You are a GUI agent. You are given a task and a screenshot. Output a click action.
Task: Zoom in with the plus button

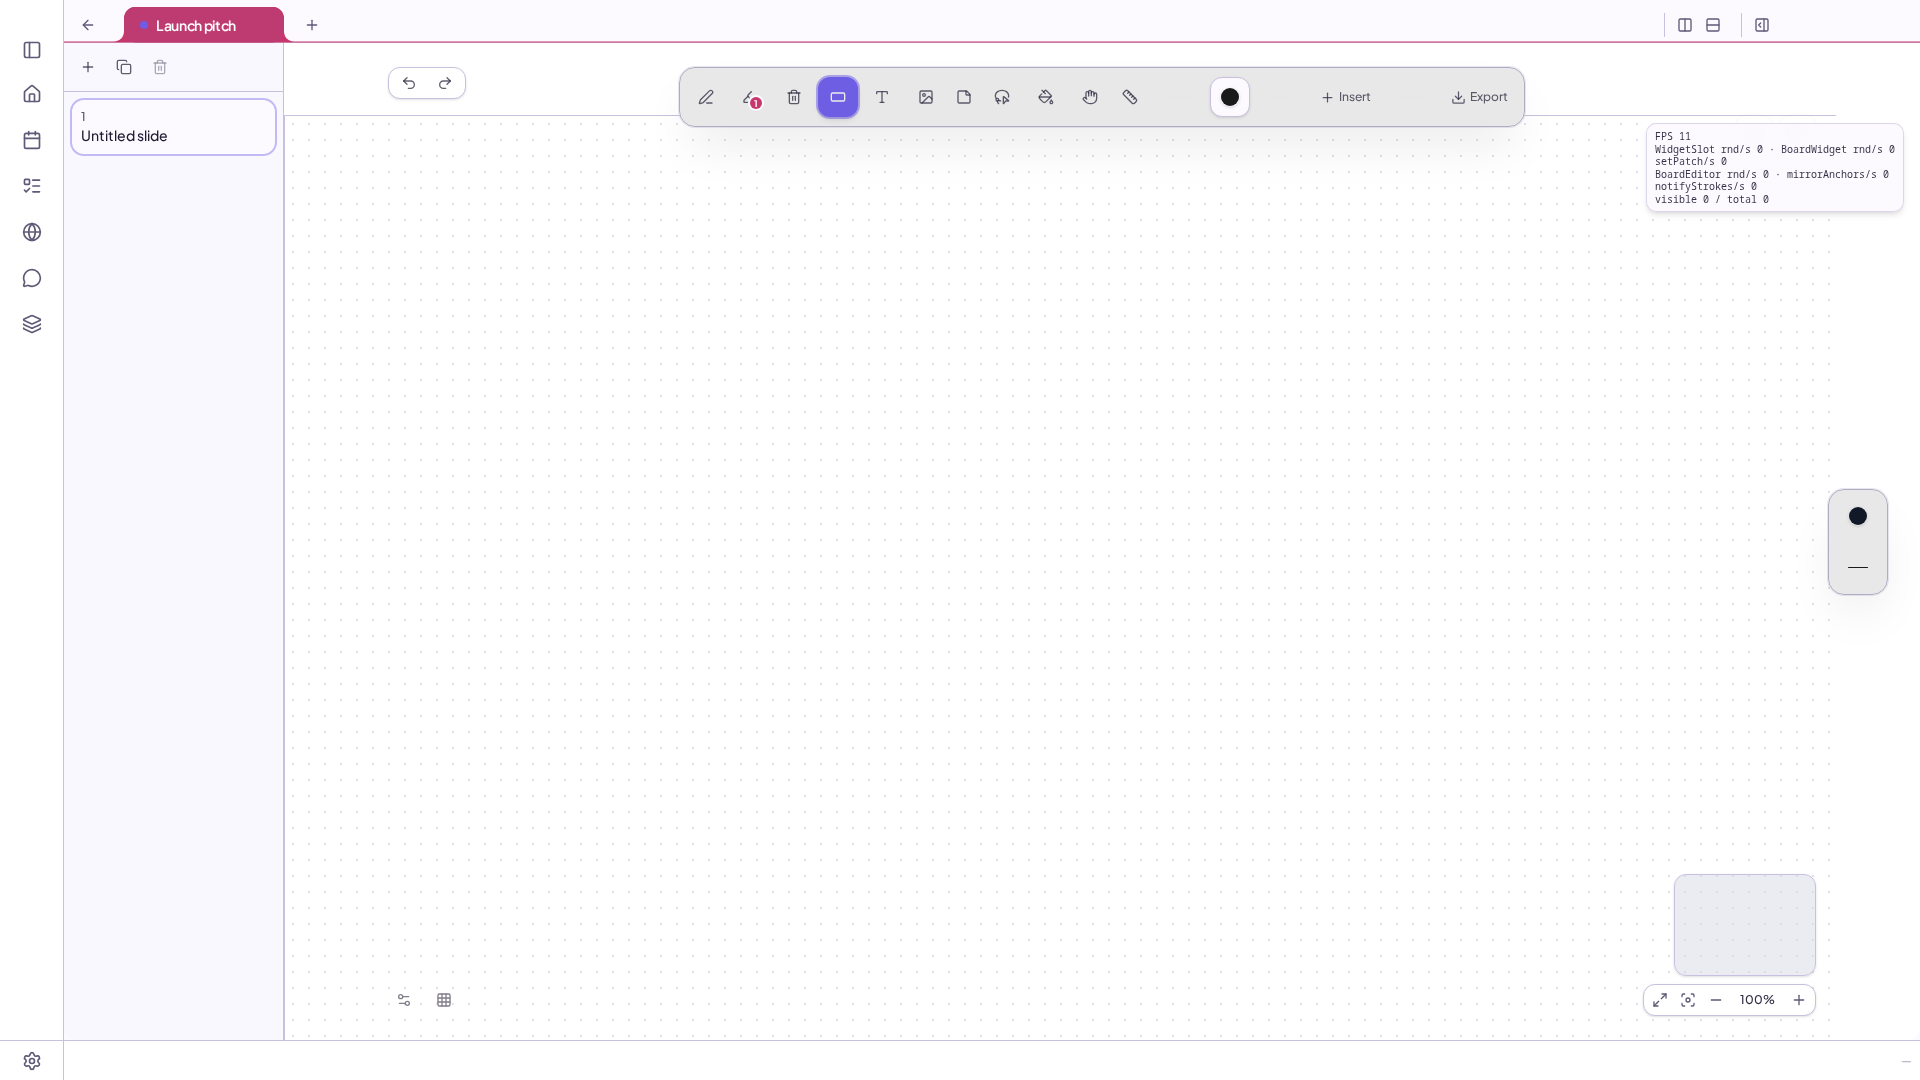(x=1799, y=1000)
